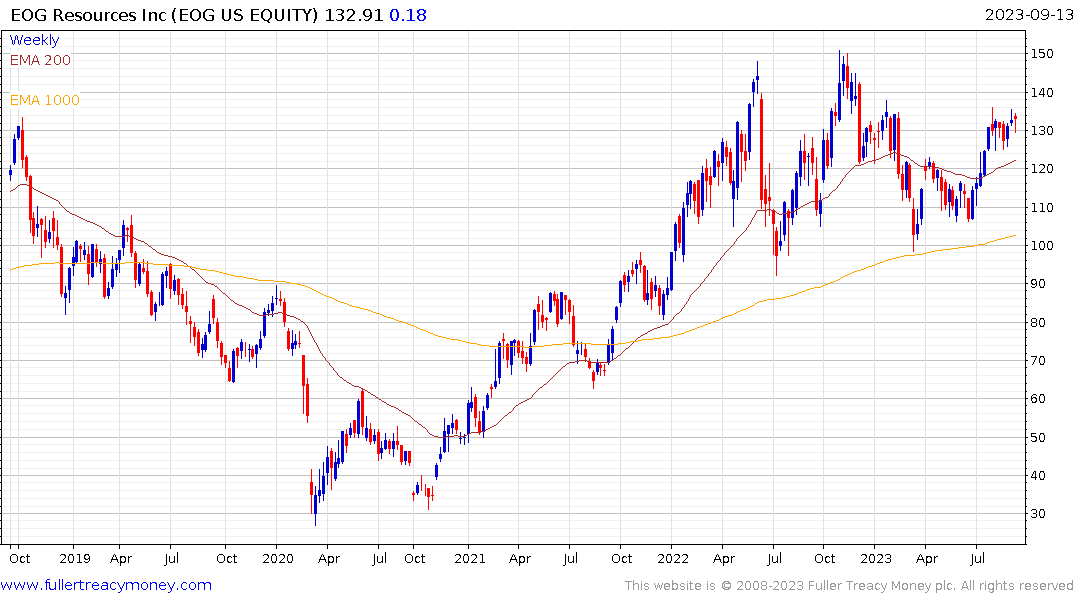The width and height of the screenshot is (1075, 600).
Task: Open the www.fullertreacymoney.com link
Action: 106,586
